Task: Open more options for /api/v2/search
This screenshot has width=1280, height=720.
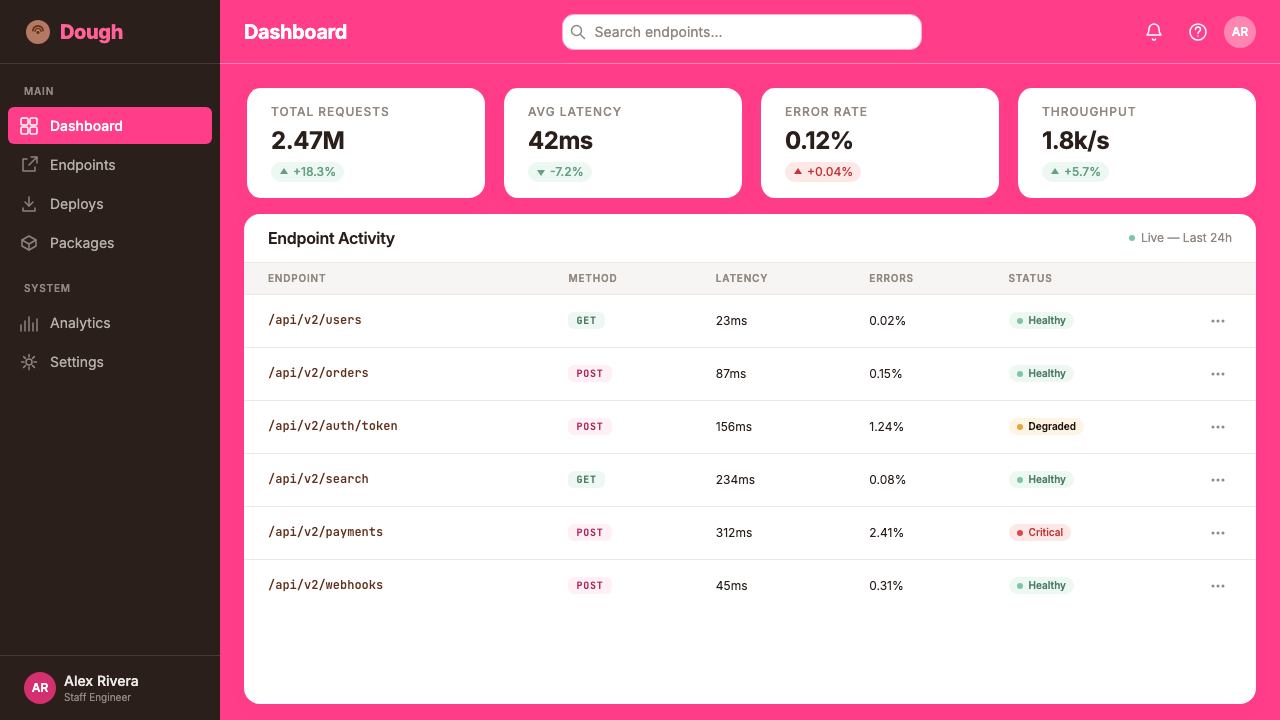Action: pos(1218,480)
